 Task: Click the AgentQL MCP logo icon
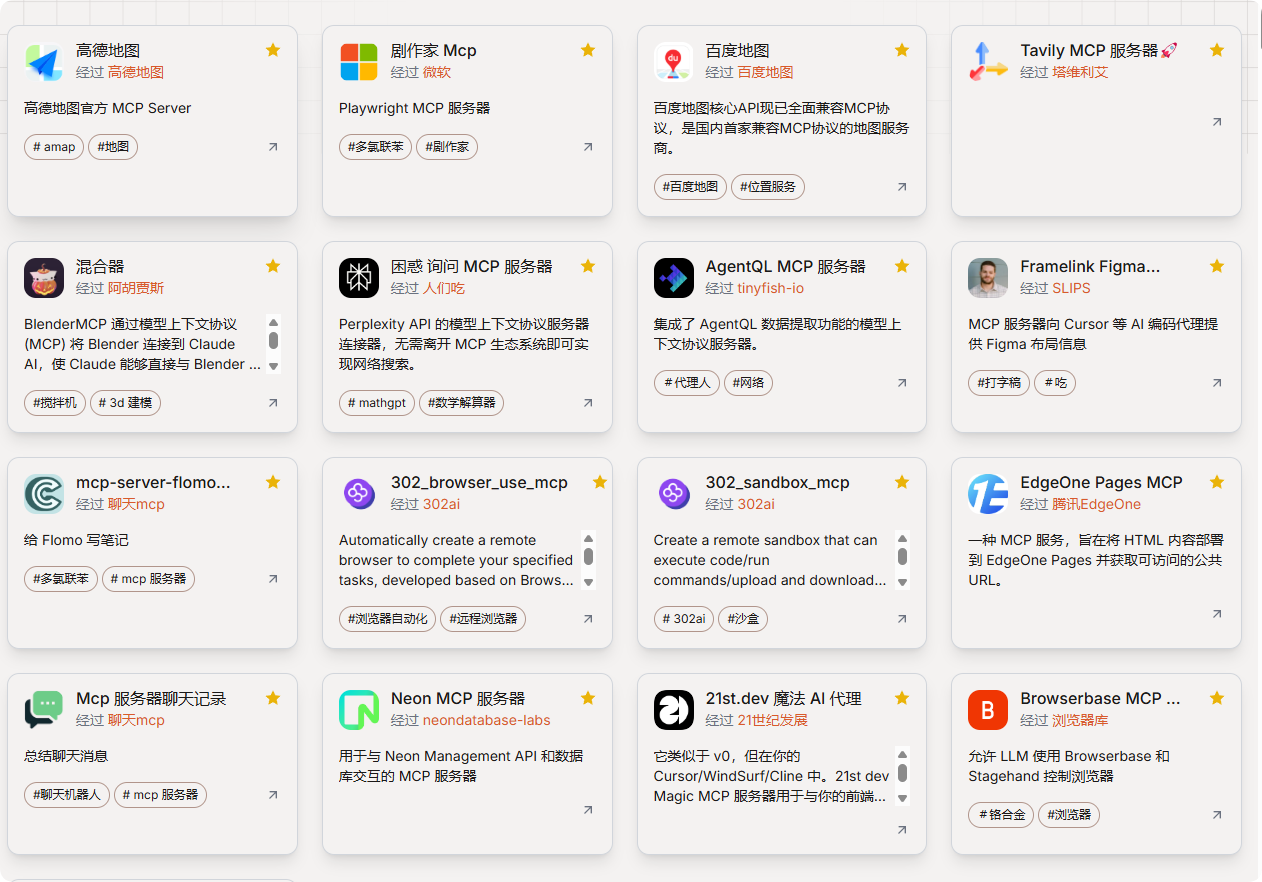[673, 278]
